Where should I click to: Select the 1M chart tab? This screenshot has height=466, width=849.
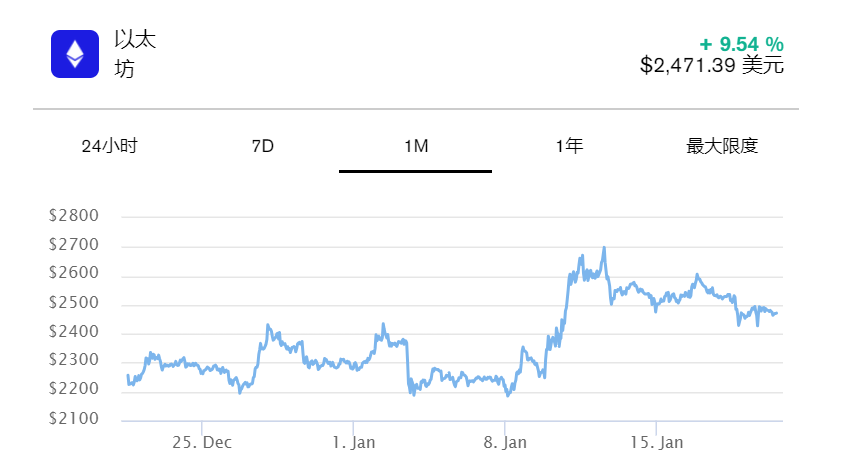(416, 147)
